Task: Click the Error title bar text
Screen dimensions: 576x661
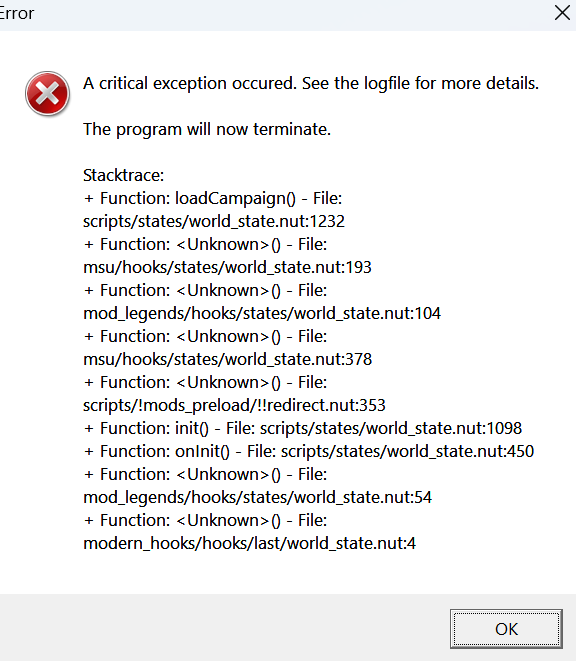Action: 16,13
